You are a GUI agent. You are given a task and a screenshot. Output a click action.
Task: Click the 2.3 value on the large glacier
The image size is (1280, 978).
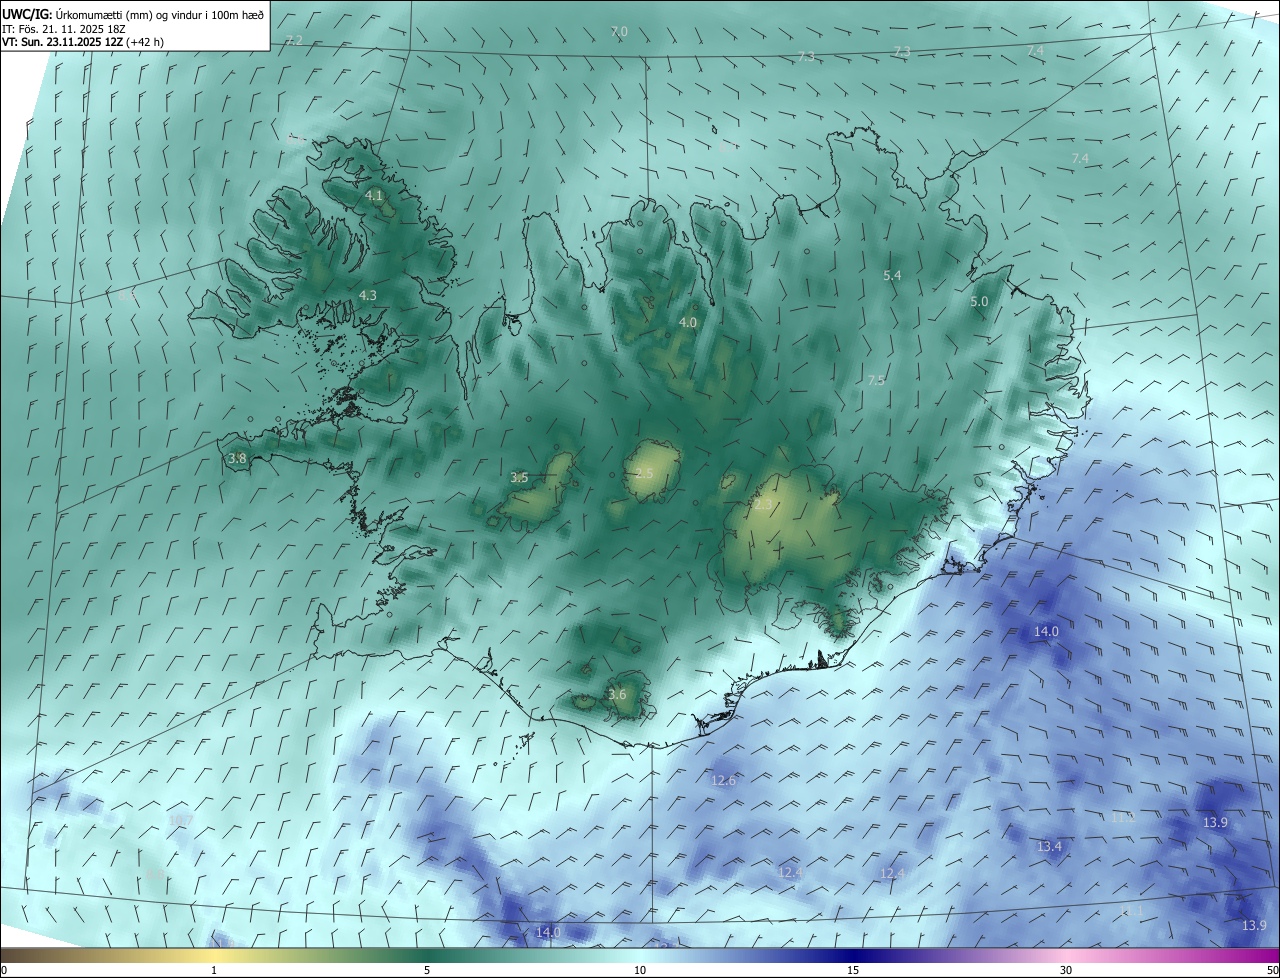tap(763, 505)
